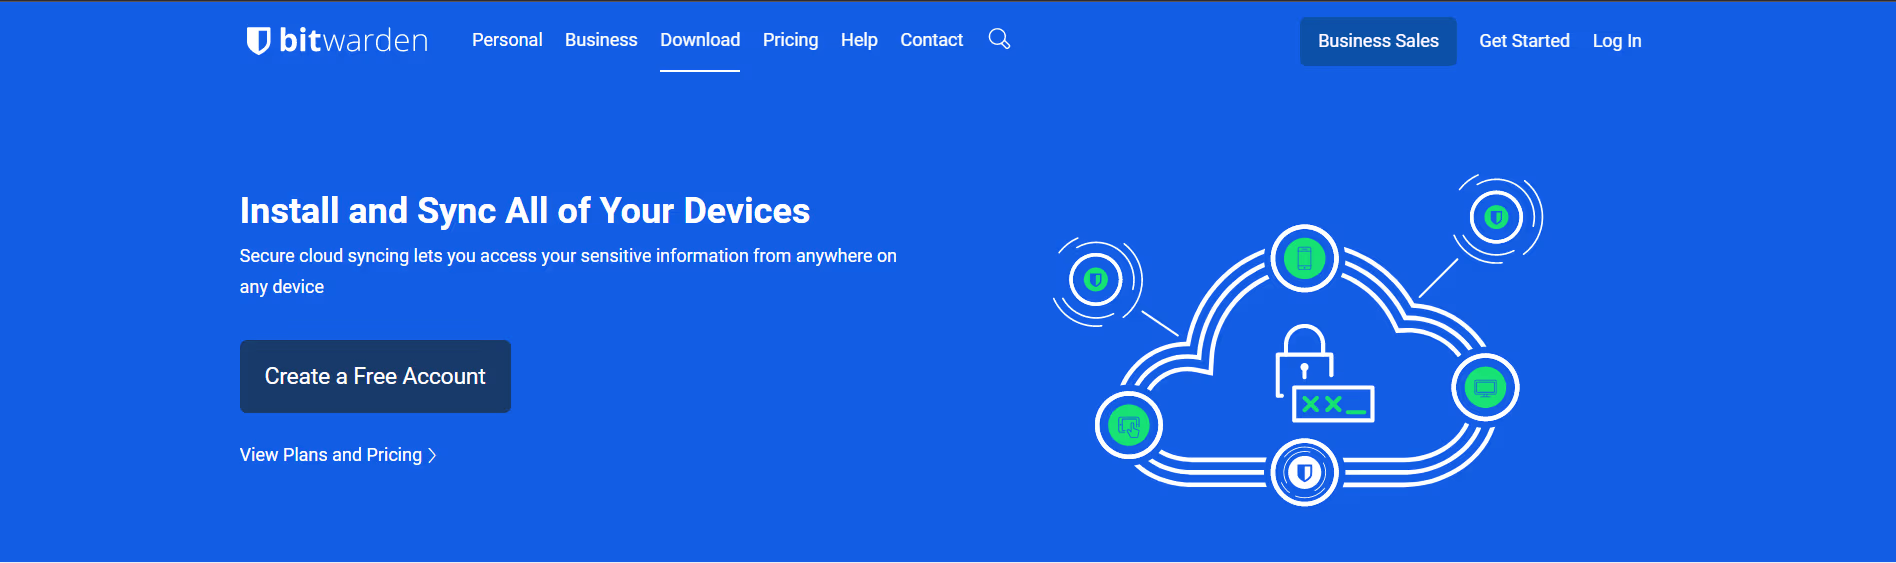Click the password field graphic in cloud
The height and width of the screenshot is (563, 1896).
[1334, 404]
